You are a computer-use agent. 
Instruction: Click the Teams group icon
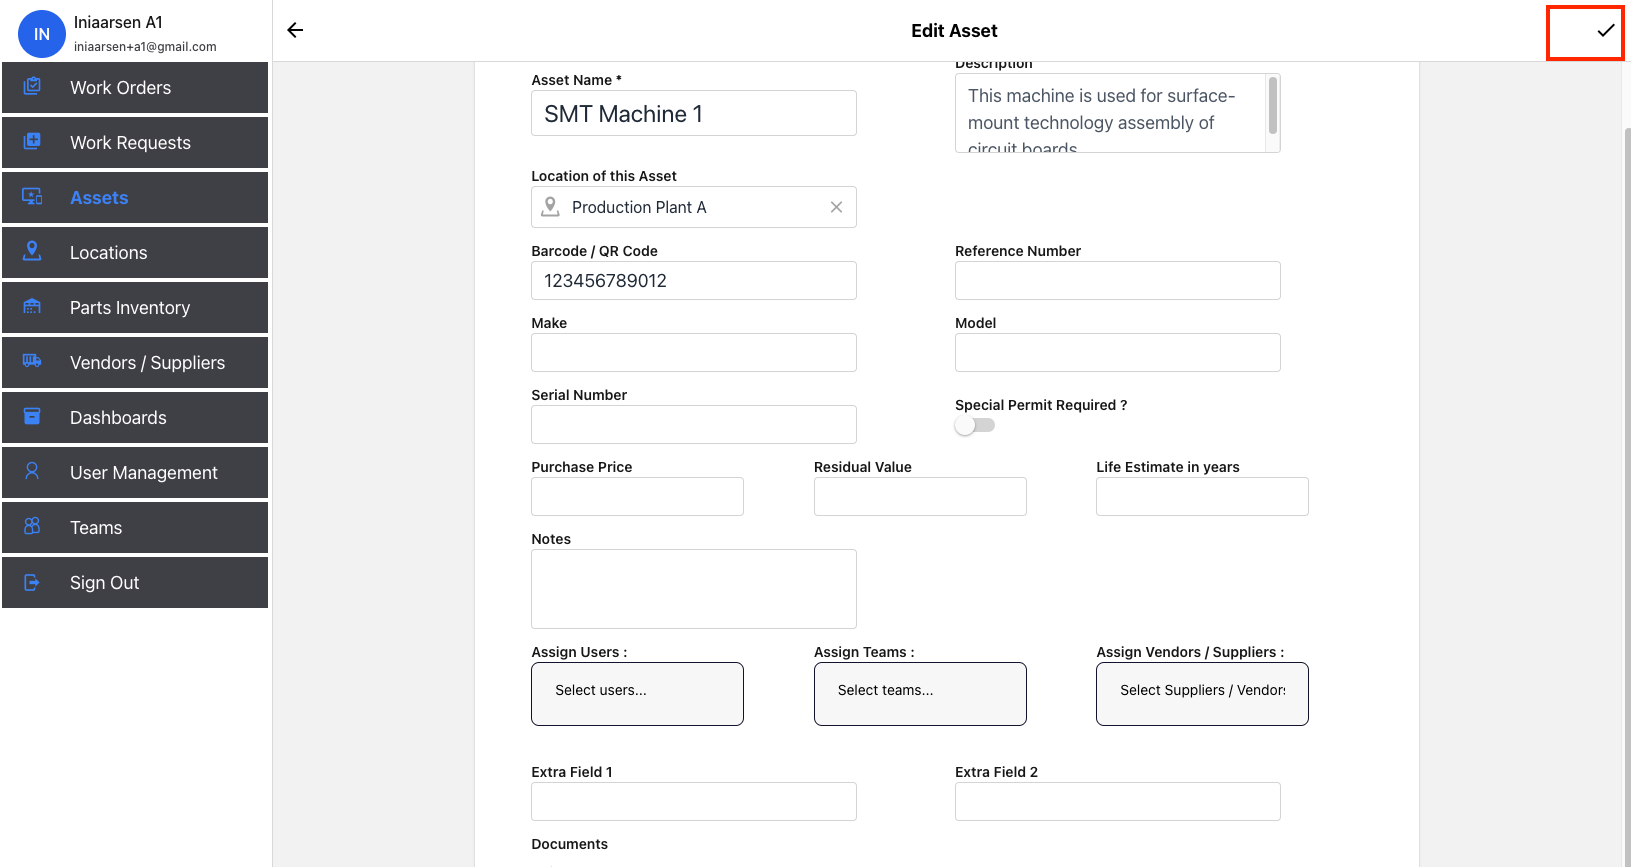(x=32, y=526)
